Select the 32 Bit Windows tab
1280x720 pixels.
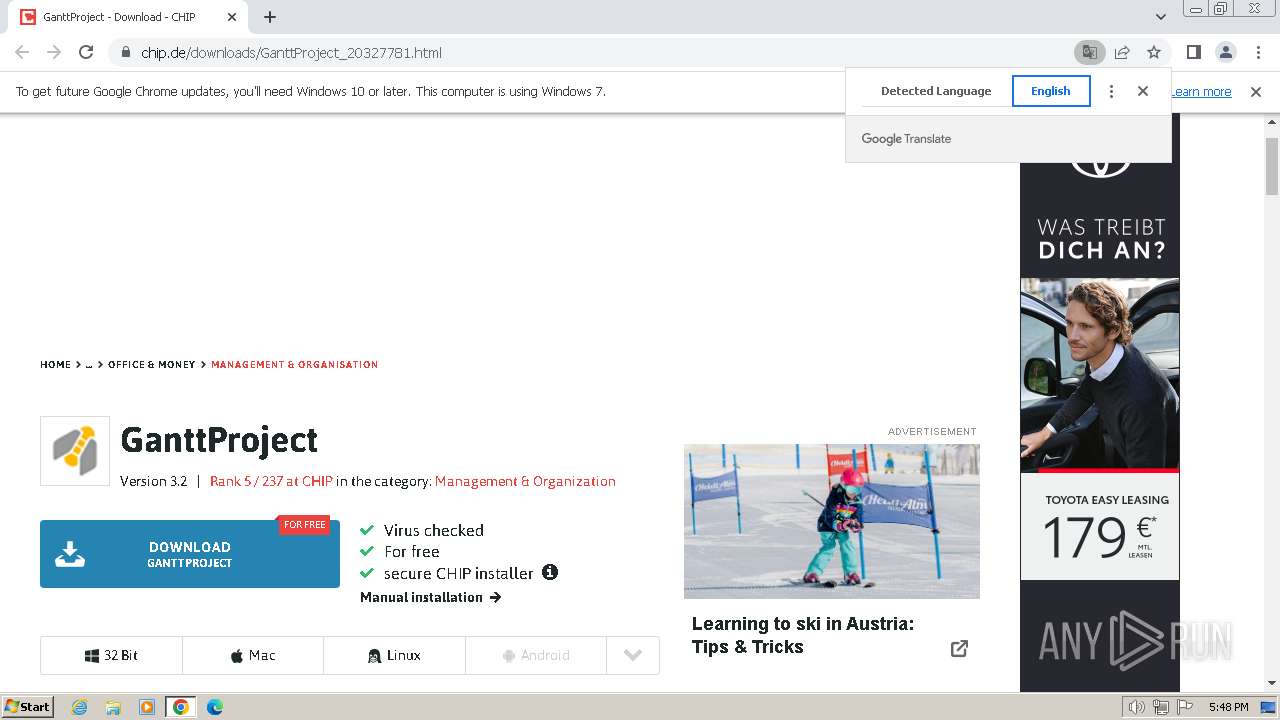tap(111, 655)
